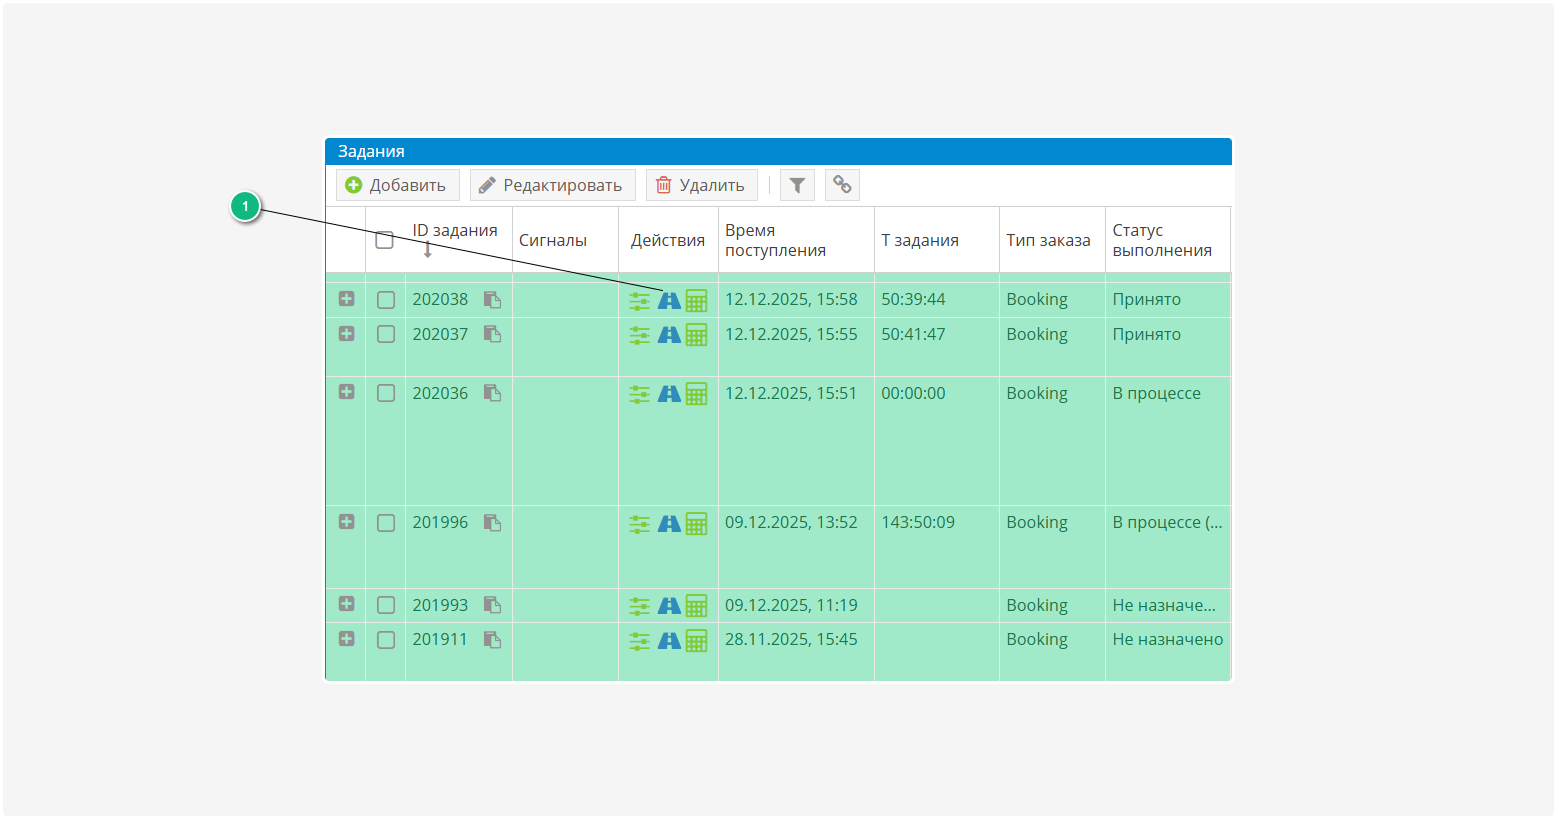
Task: Click road route icon for task 201993
Action: tap(669, 606)
